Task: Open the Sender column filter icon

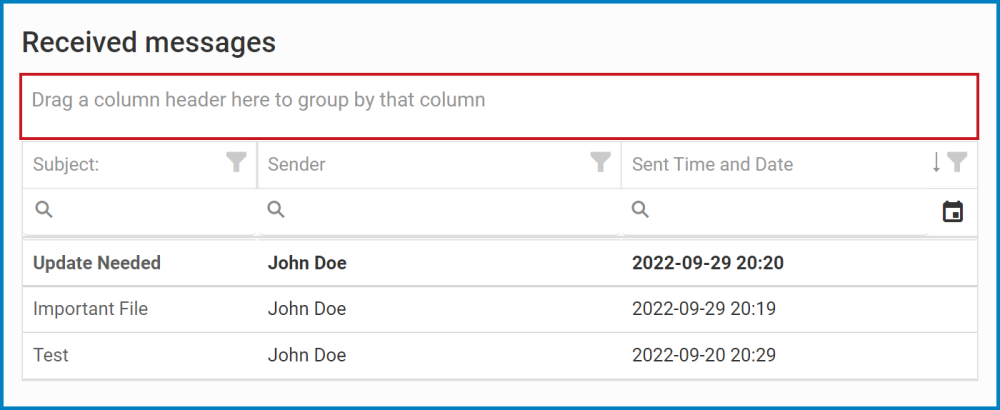Action: pos(600,163)
